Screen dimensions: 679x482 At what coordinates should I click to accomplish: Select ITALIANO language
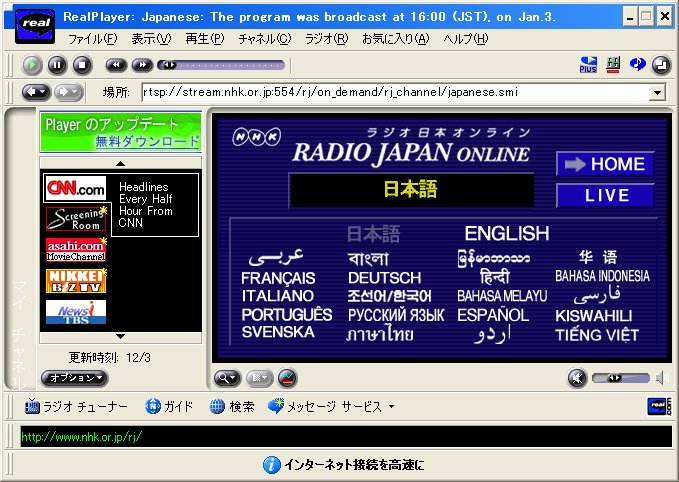(278, 296)
